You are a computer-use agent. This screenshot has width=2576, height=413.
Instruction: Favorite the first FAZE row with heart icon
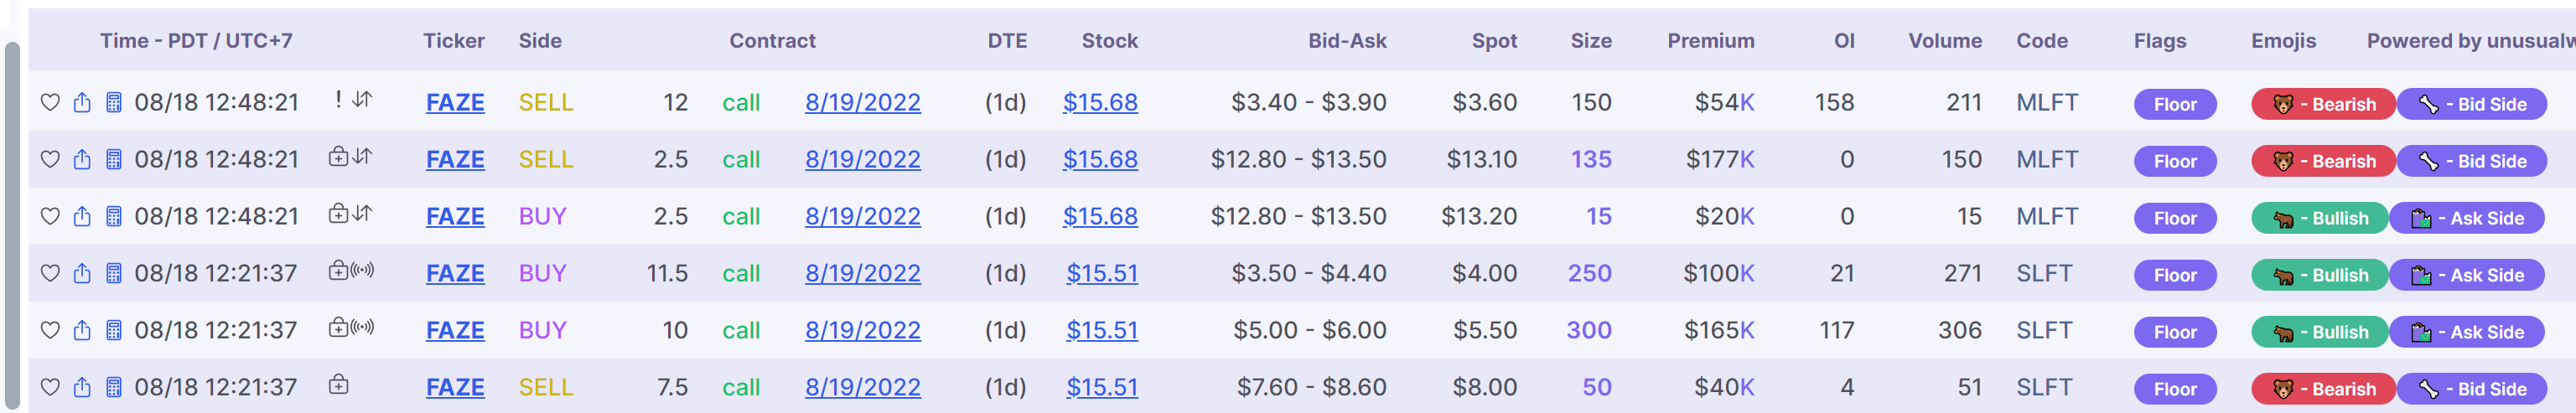[x=50, y=102]
